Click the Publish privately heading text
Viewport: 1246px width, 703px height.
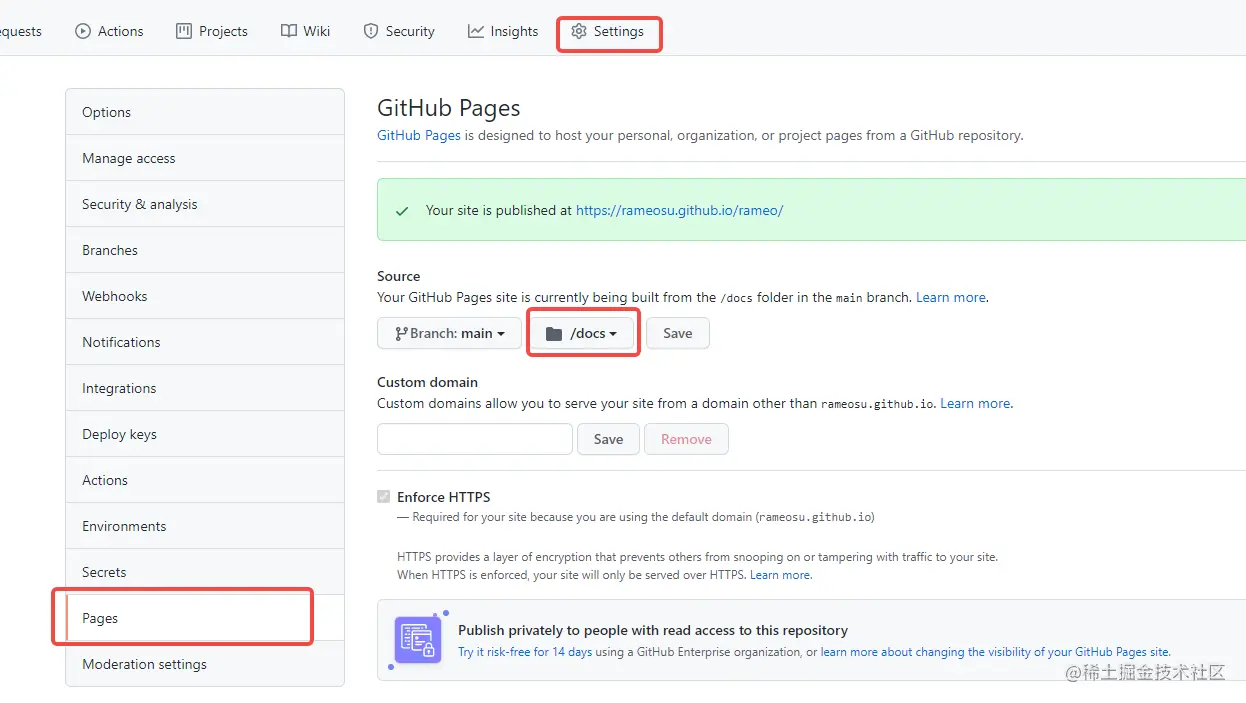[653, 630]
